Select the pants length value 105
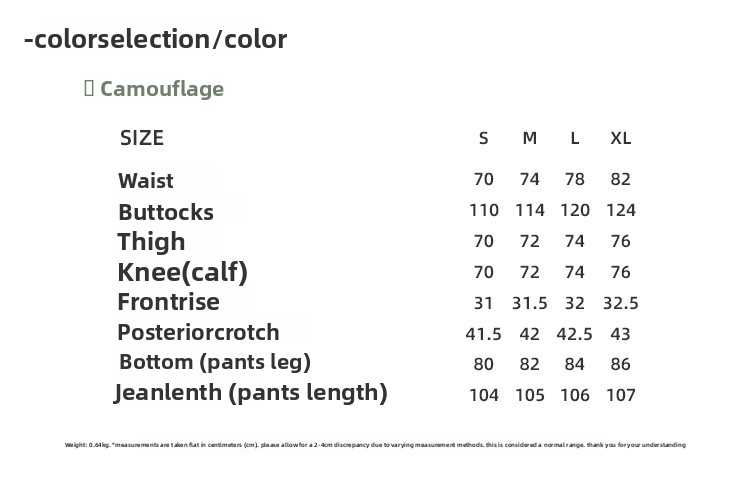 (530, 395)
